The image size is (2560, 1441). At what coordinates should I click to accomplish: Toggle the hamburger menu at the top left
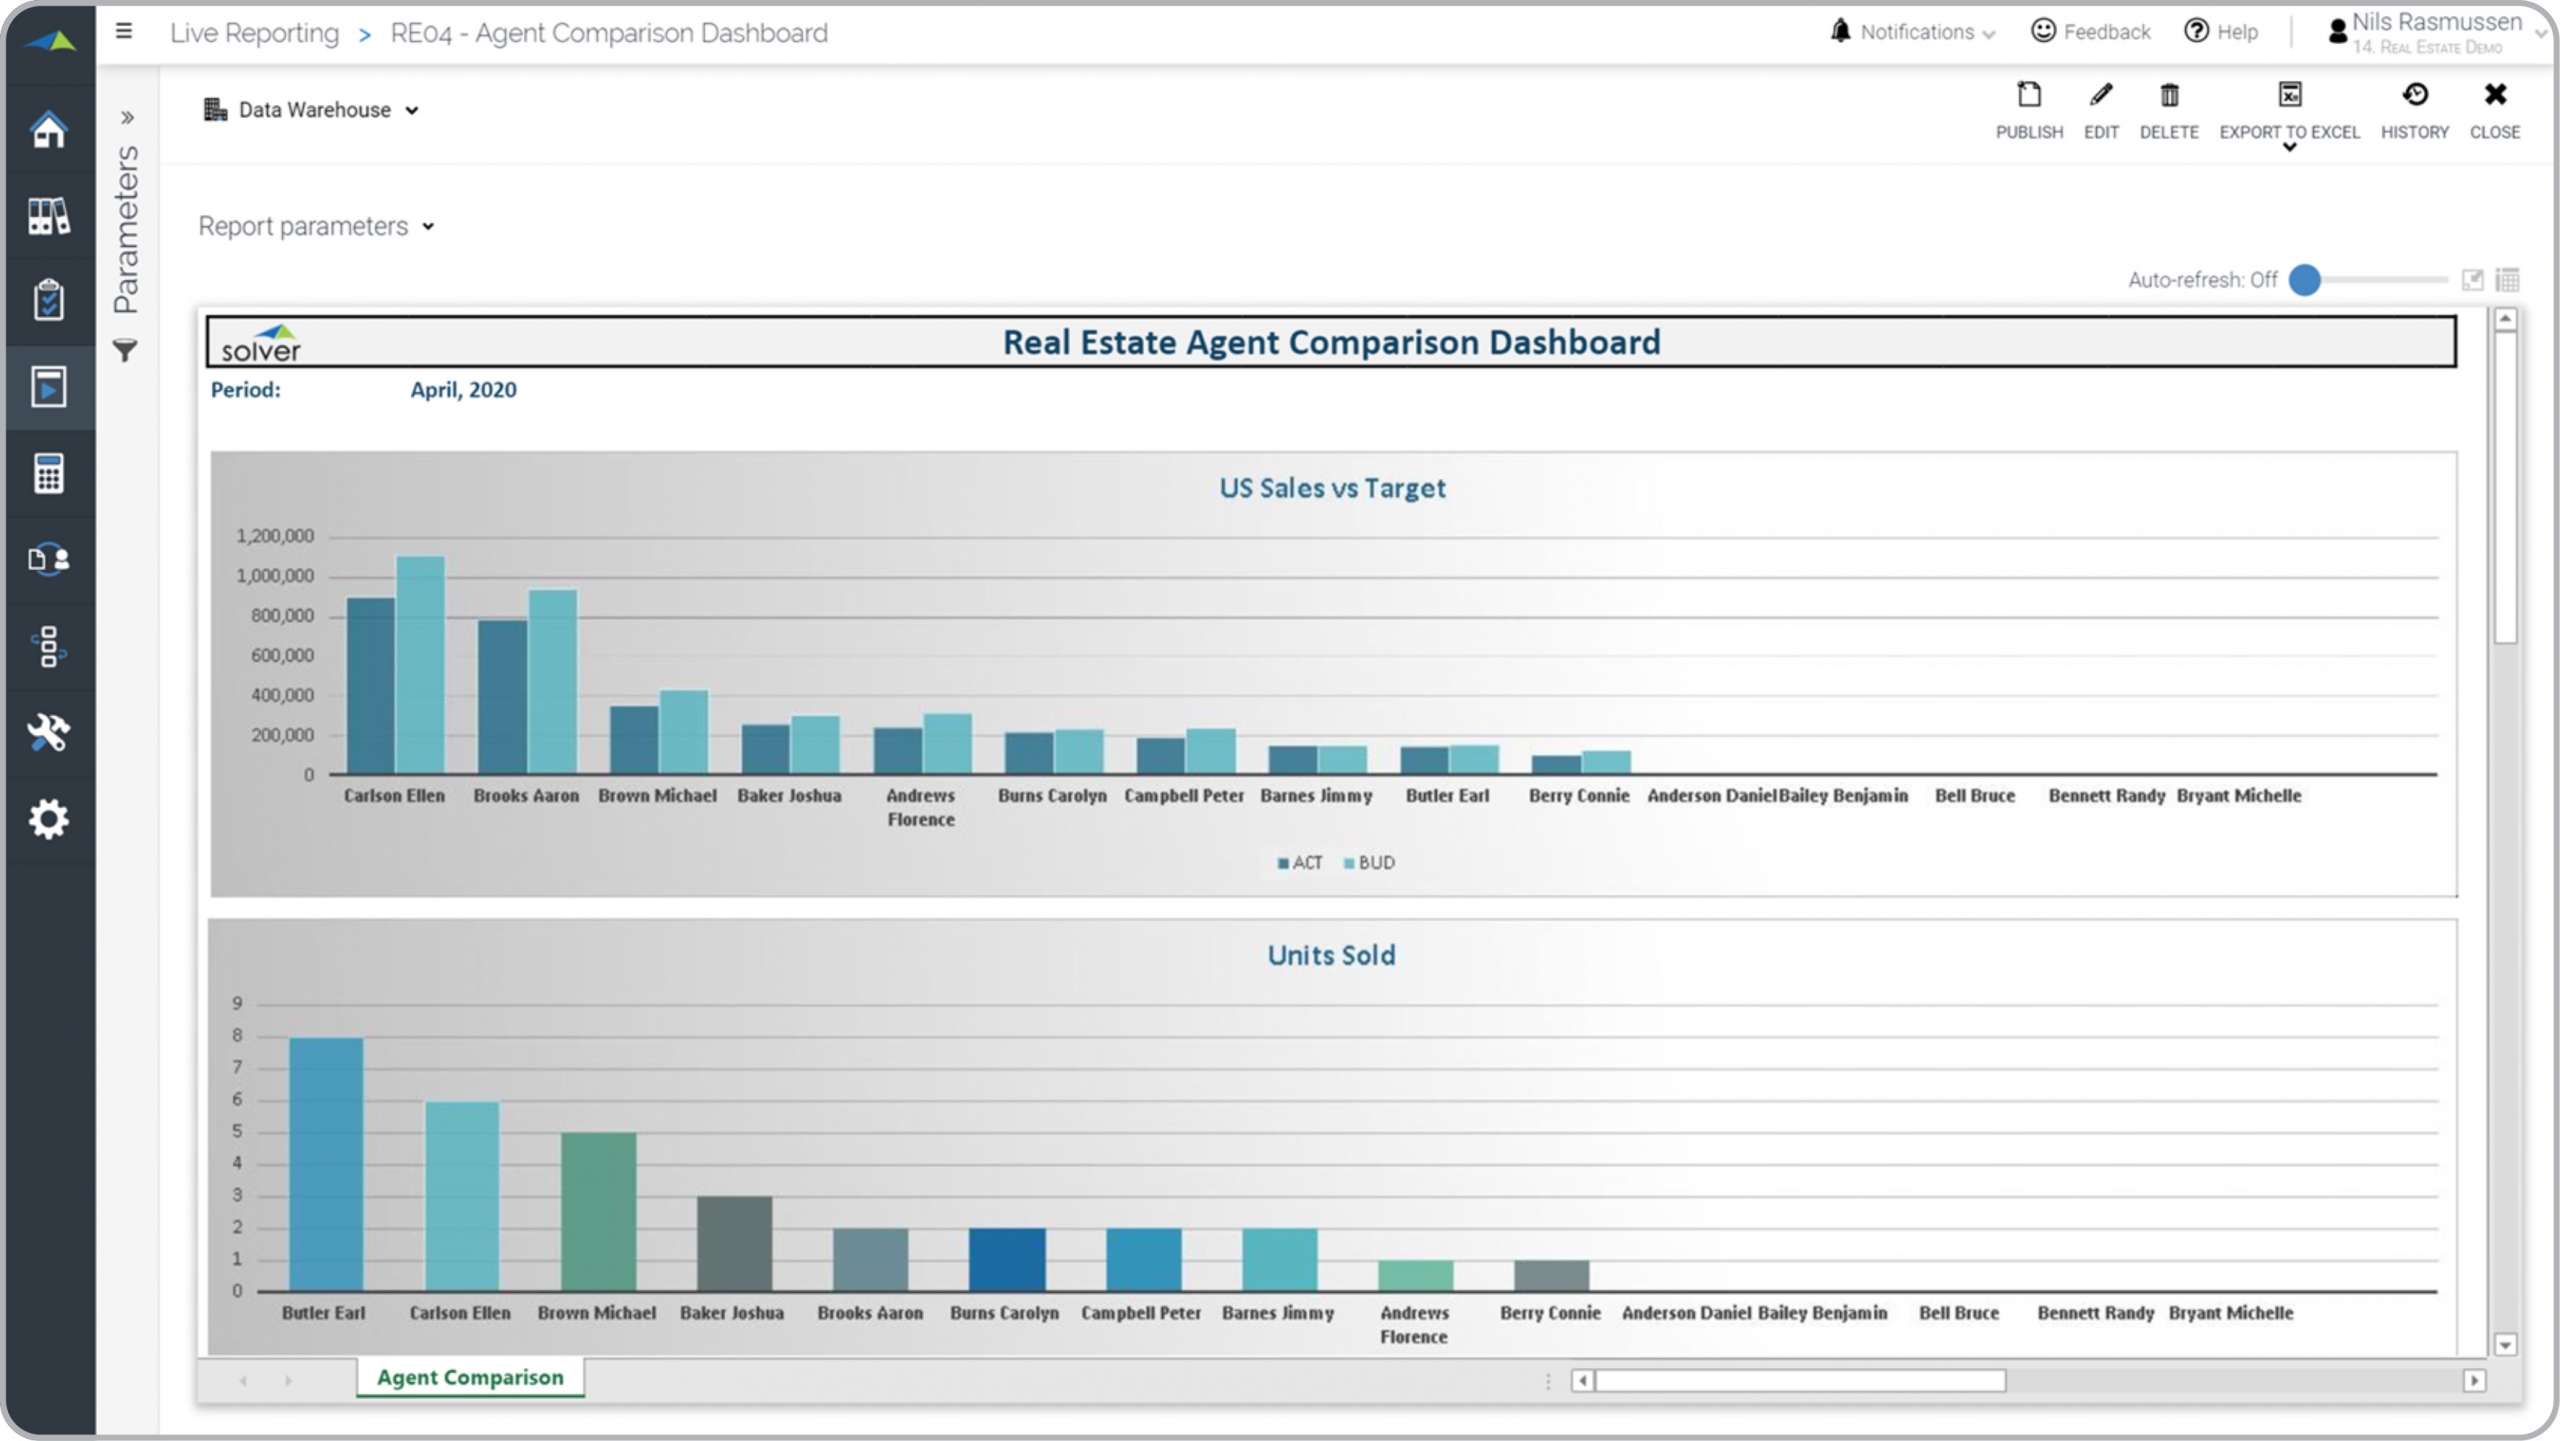tap(124, 32)
